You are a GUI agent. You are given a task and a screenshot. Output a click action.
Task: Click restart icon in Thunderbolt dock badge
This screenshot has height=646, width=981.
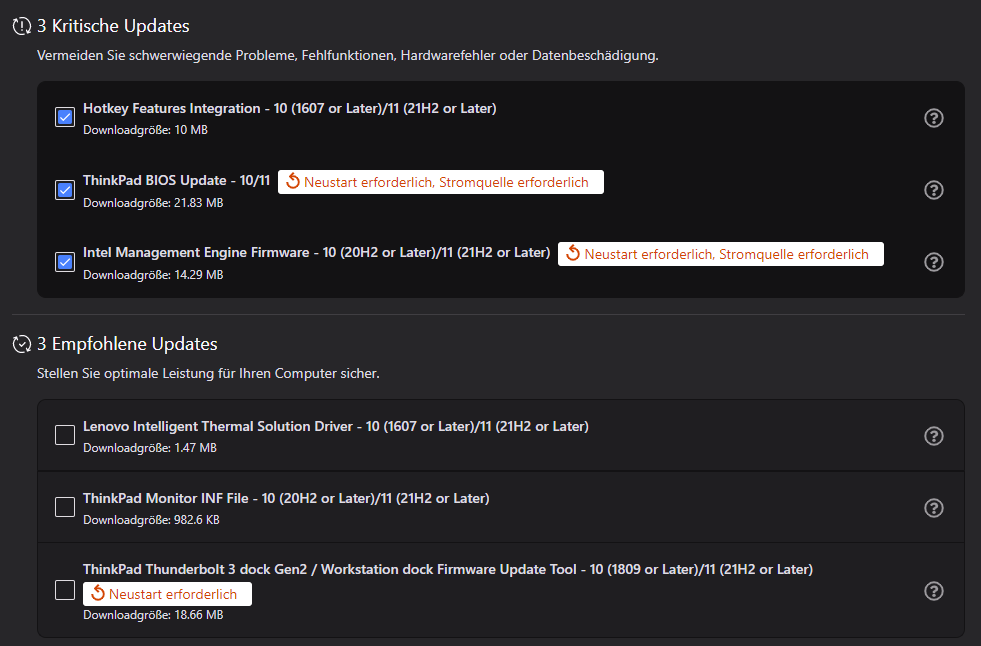coord(98,593)
